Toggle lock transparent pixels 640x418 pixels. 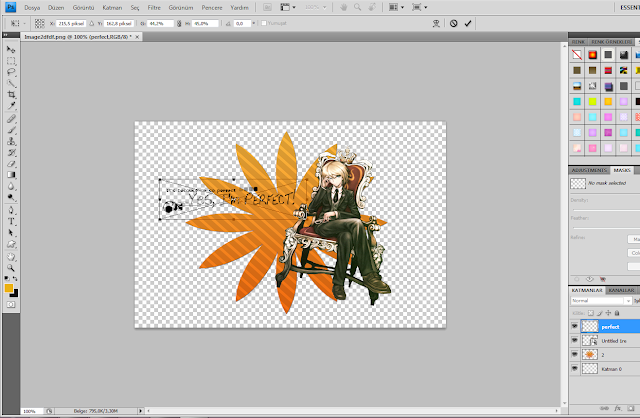tap(591, 313)
